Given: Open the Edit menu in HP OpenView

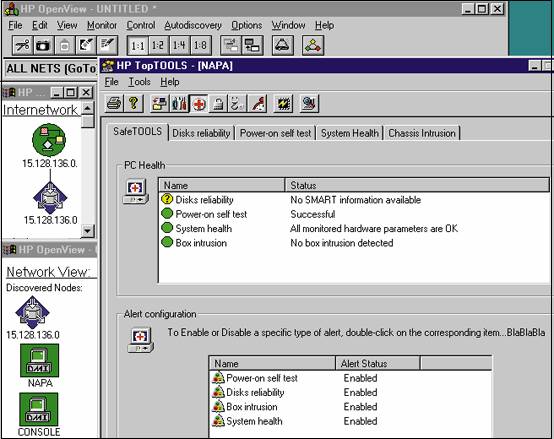Looking at the screenshot, I should pyautogui.click(x=40, y=25).
